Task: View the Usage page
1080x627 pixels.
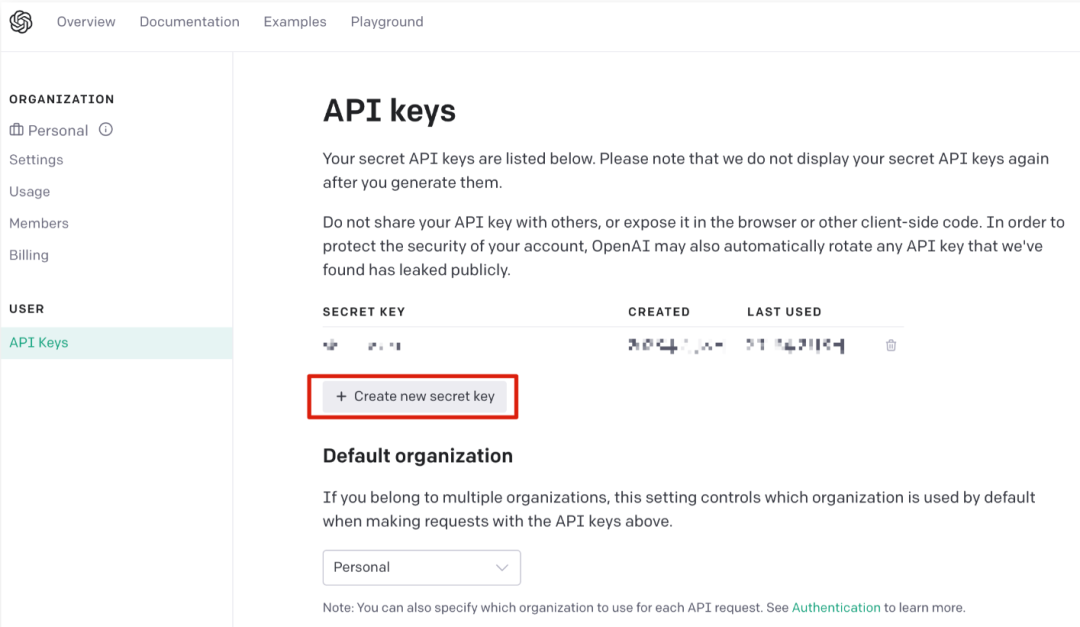Action: coord(30,192)
